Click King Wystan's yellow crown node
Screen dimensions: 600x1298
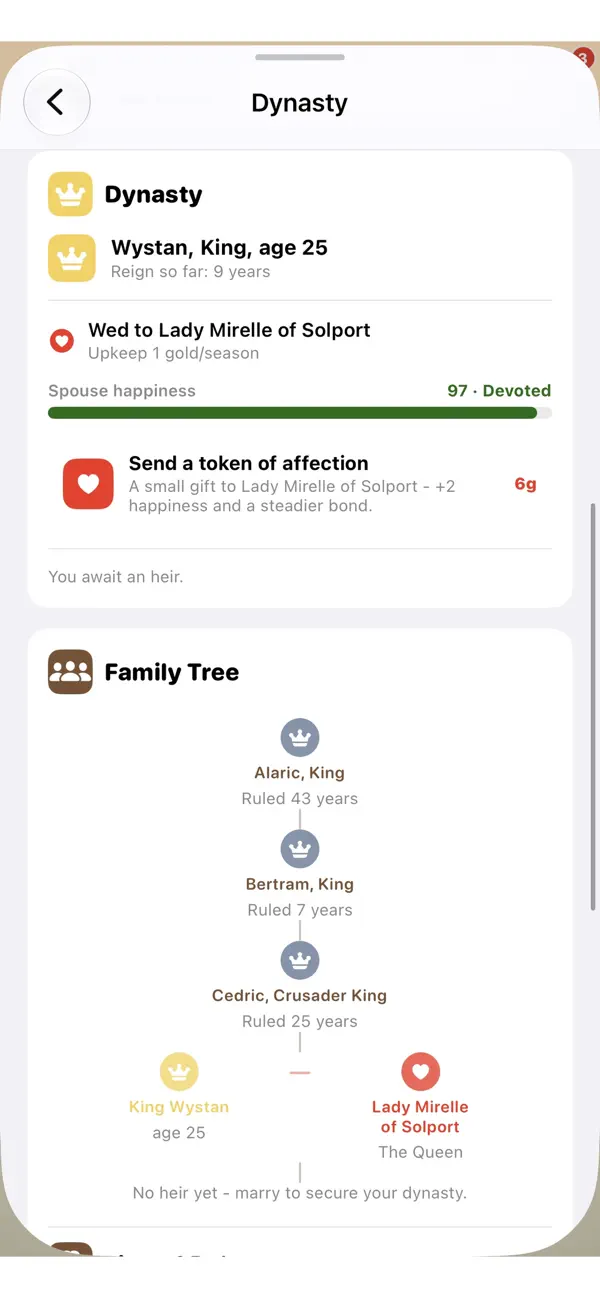click(x=179, y=1072)
